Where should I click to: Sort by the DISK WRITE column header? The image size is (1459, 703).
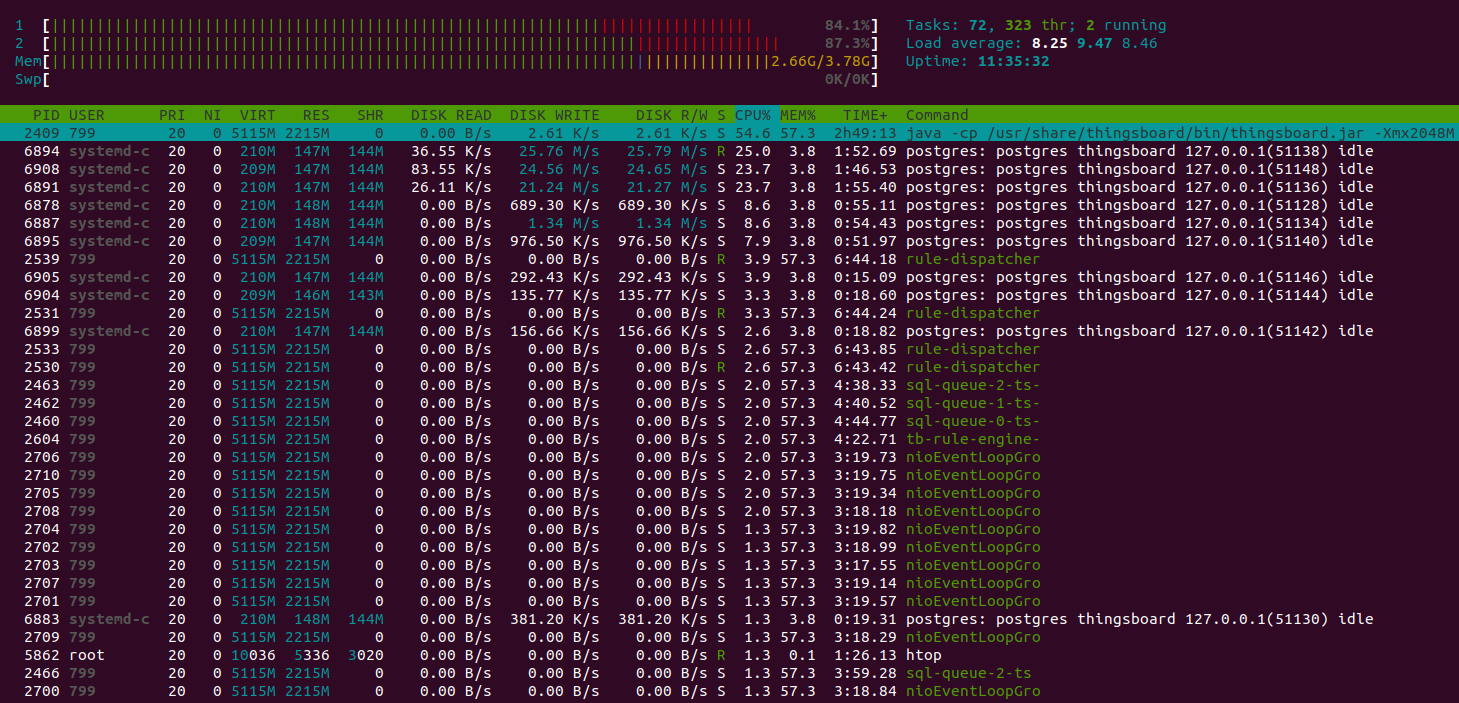pos(554,115)
